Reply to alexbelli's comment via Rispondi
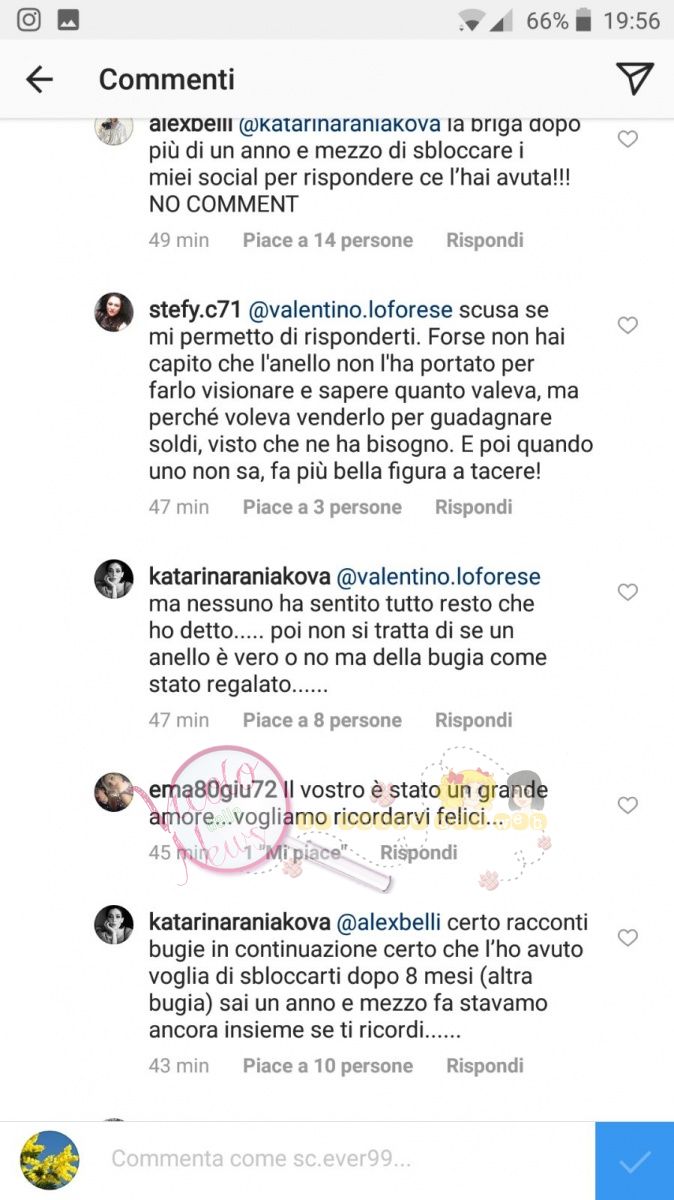674x1200 pixels. click(485, 240)
